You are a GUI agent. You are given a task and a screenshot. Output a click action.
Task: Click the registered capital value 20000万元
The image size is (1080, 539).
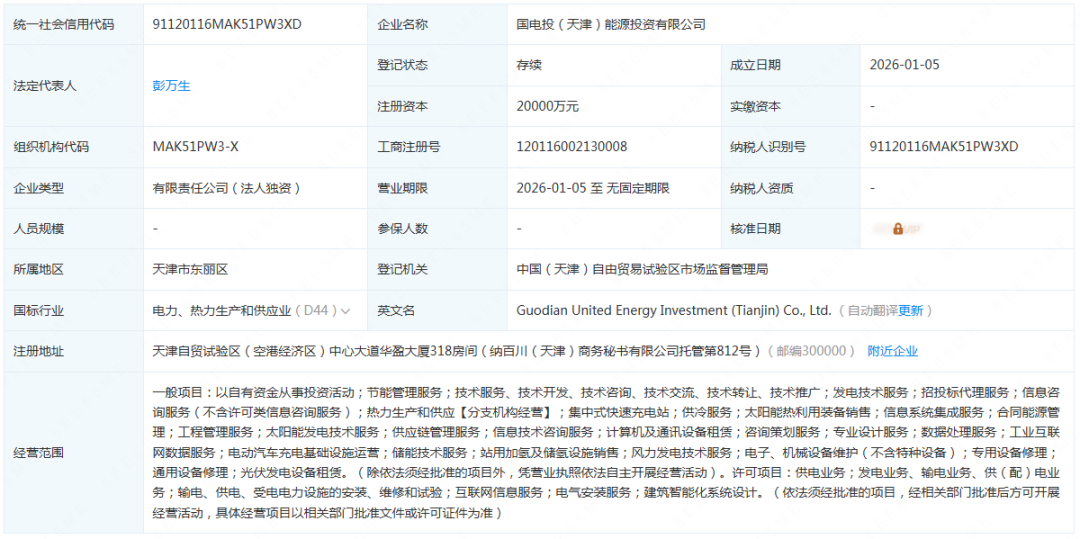pos(547,106)
